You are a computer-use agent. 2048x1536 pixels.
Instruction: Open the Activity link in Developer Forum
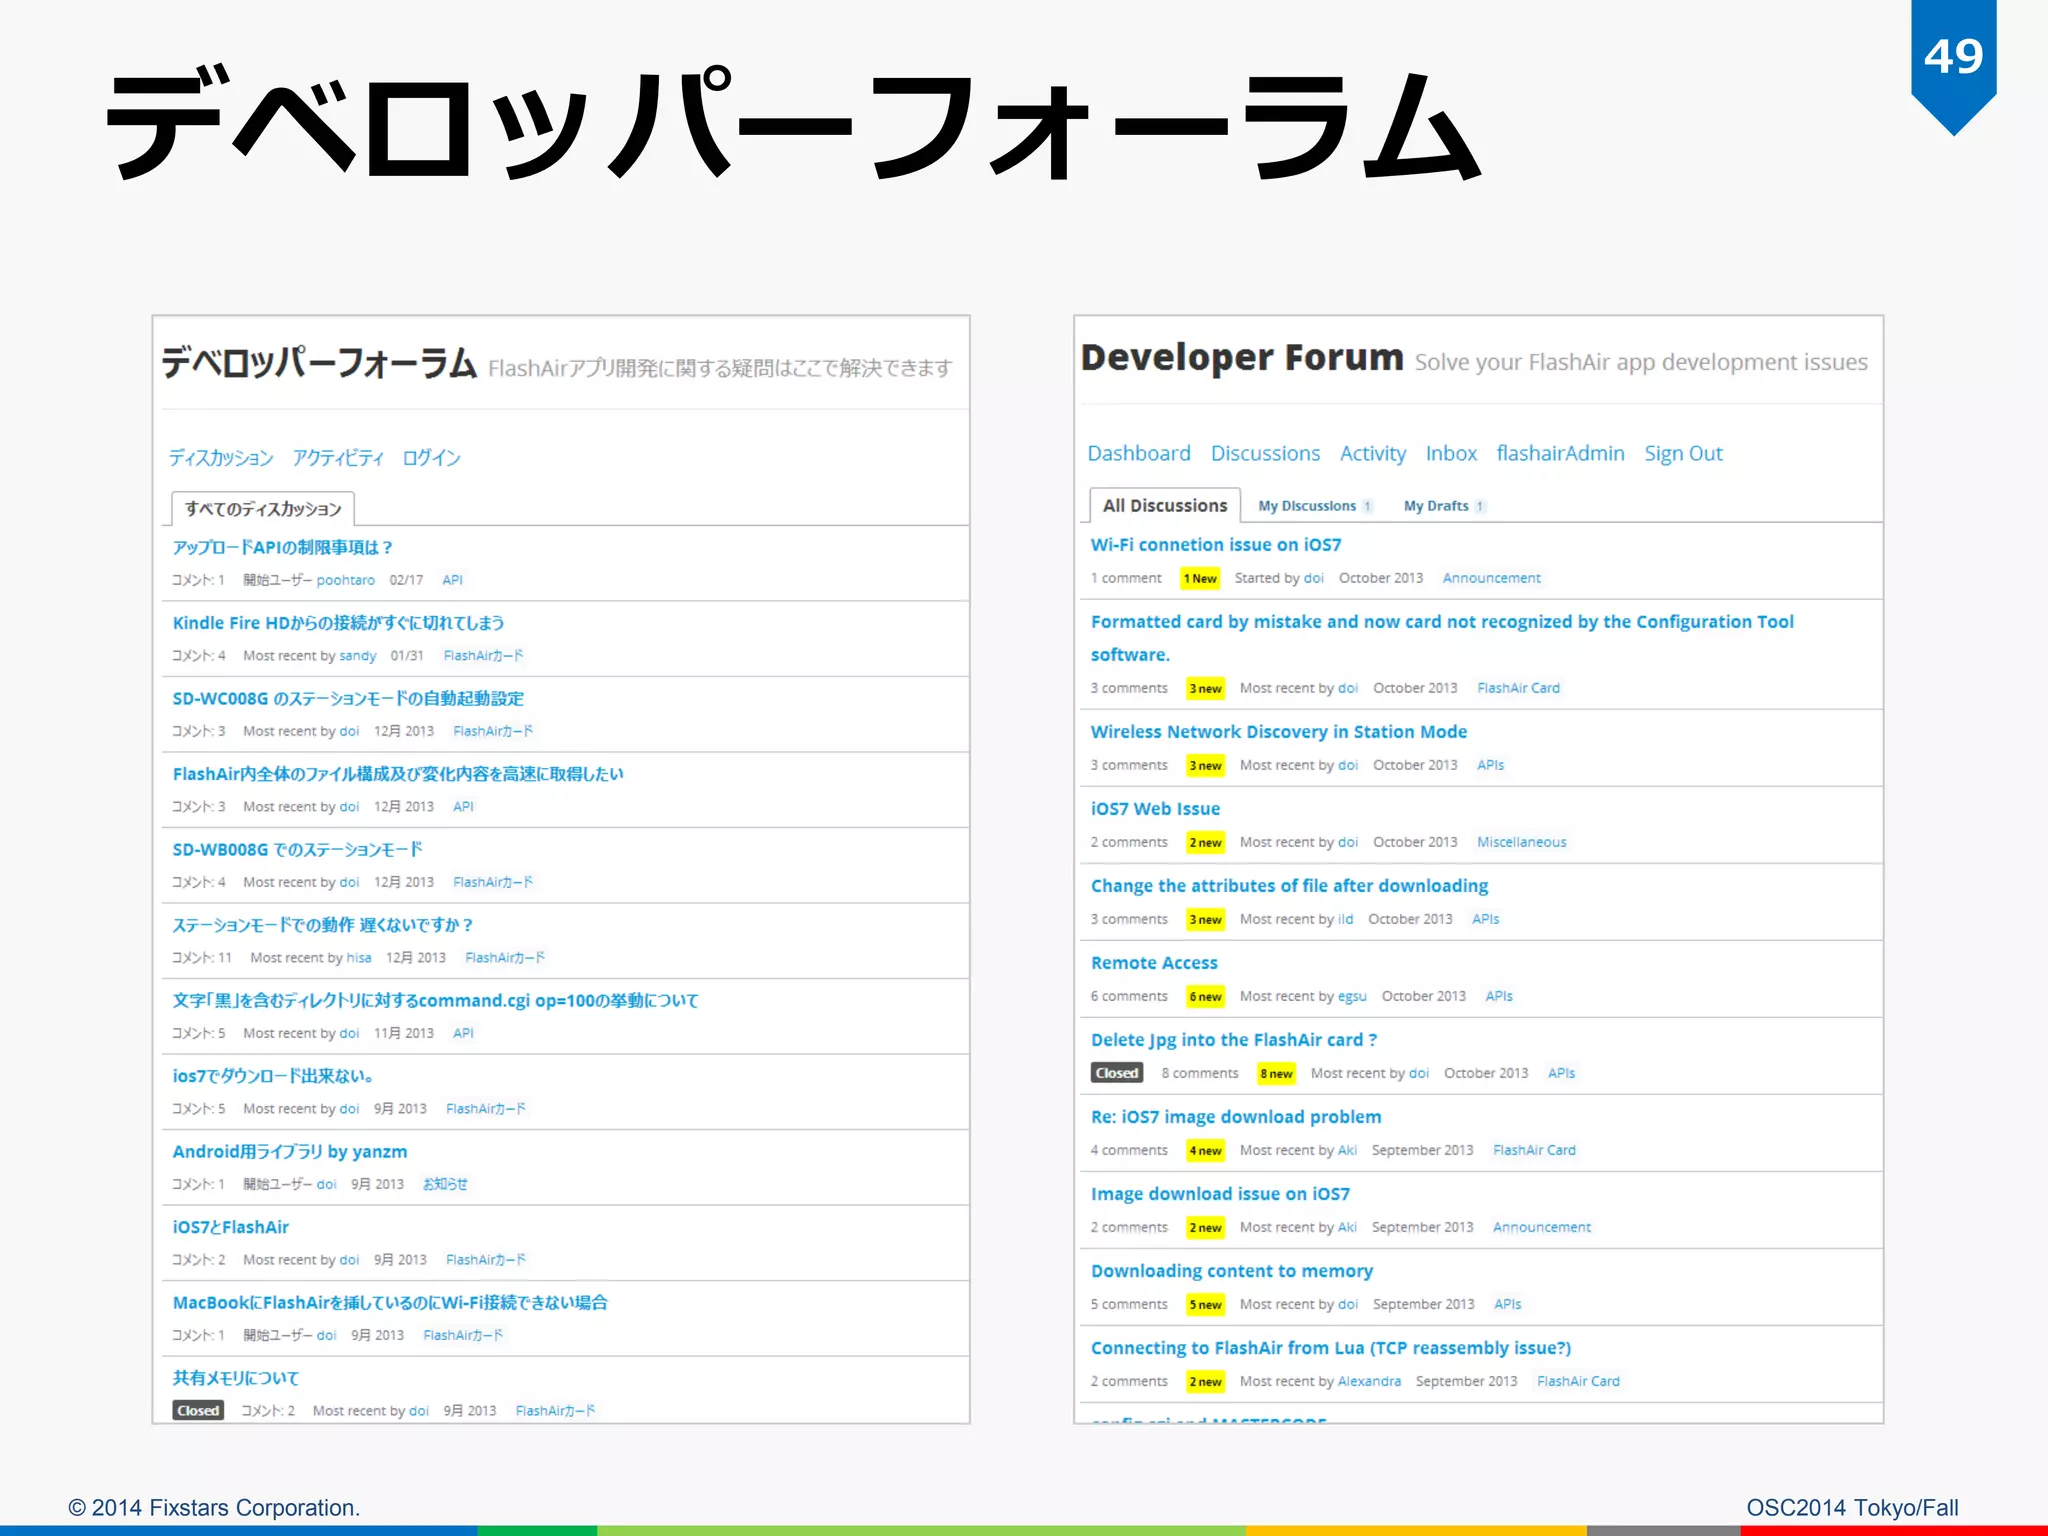(x=1372, y=453)
